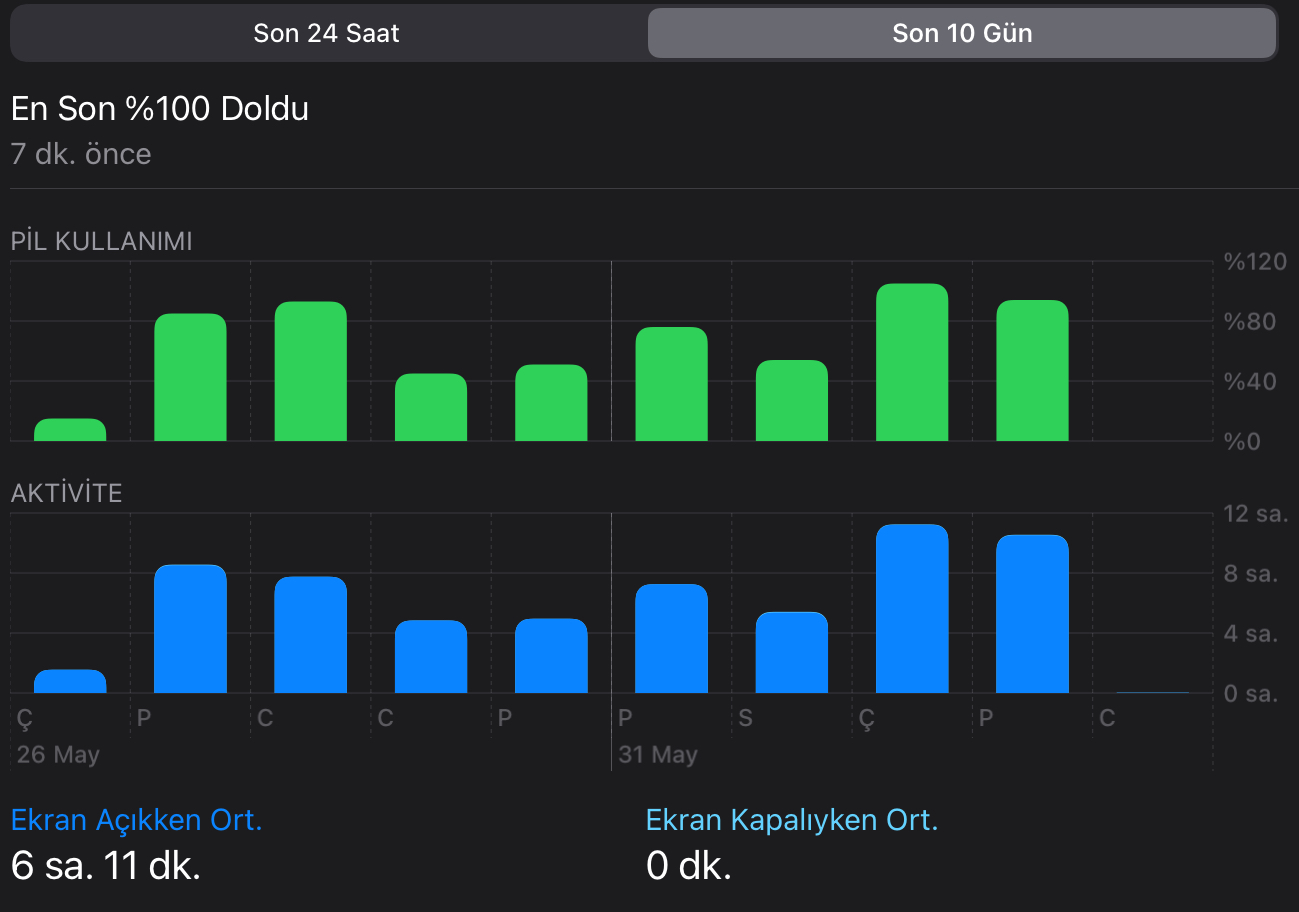Tap the AKTİVİTE heading
The image size is (1299, 912).
tap(67, 493)
